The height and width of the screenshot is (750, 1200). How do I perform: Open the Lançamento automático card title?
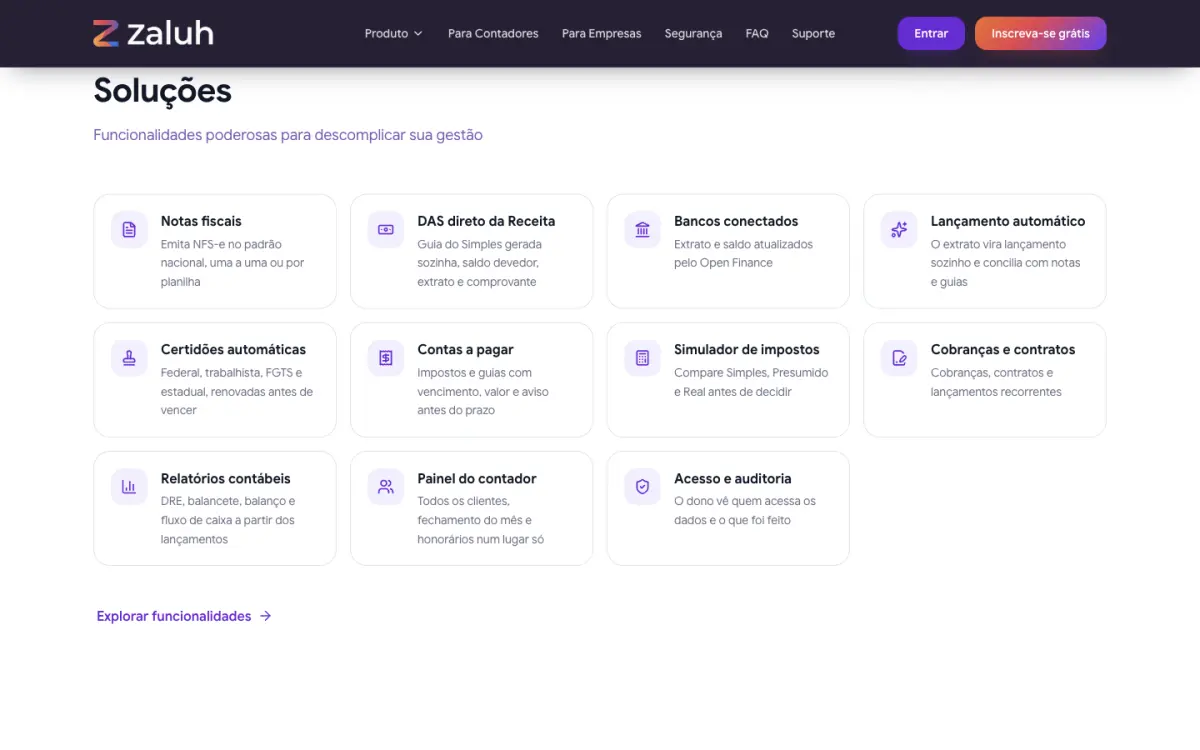point(1008,221)
